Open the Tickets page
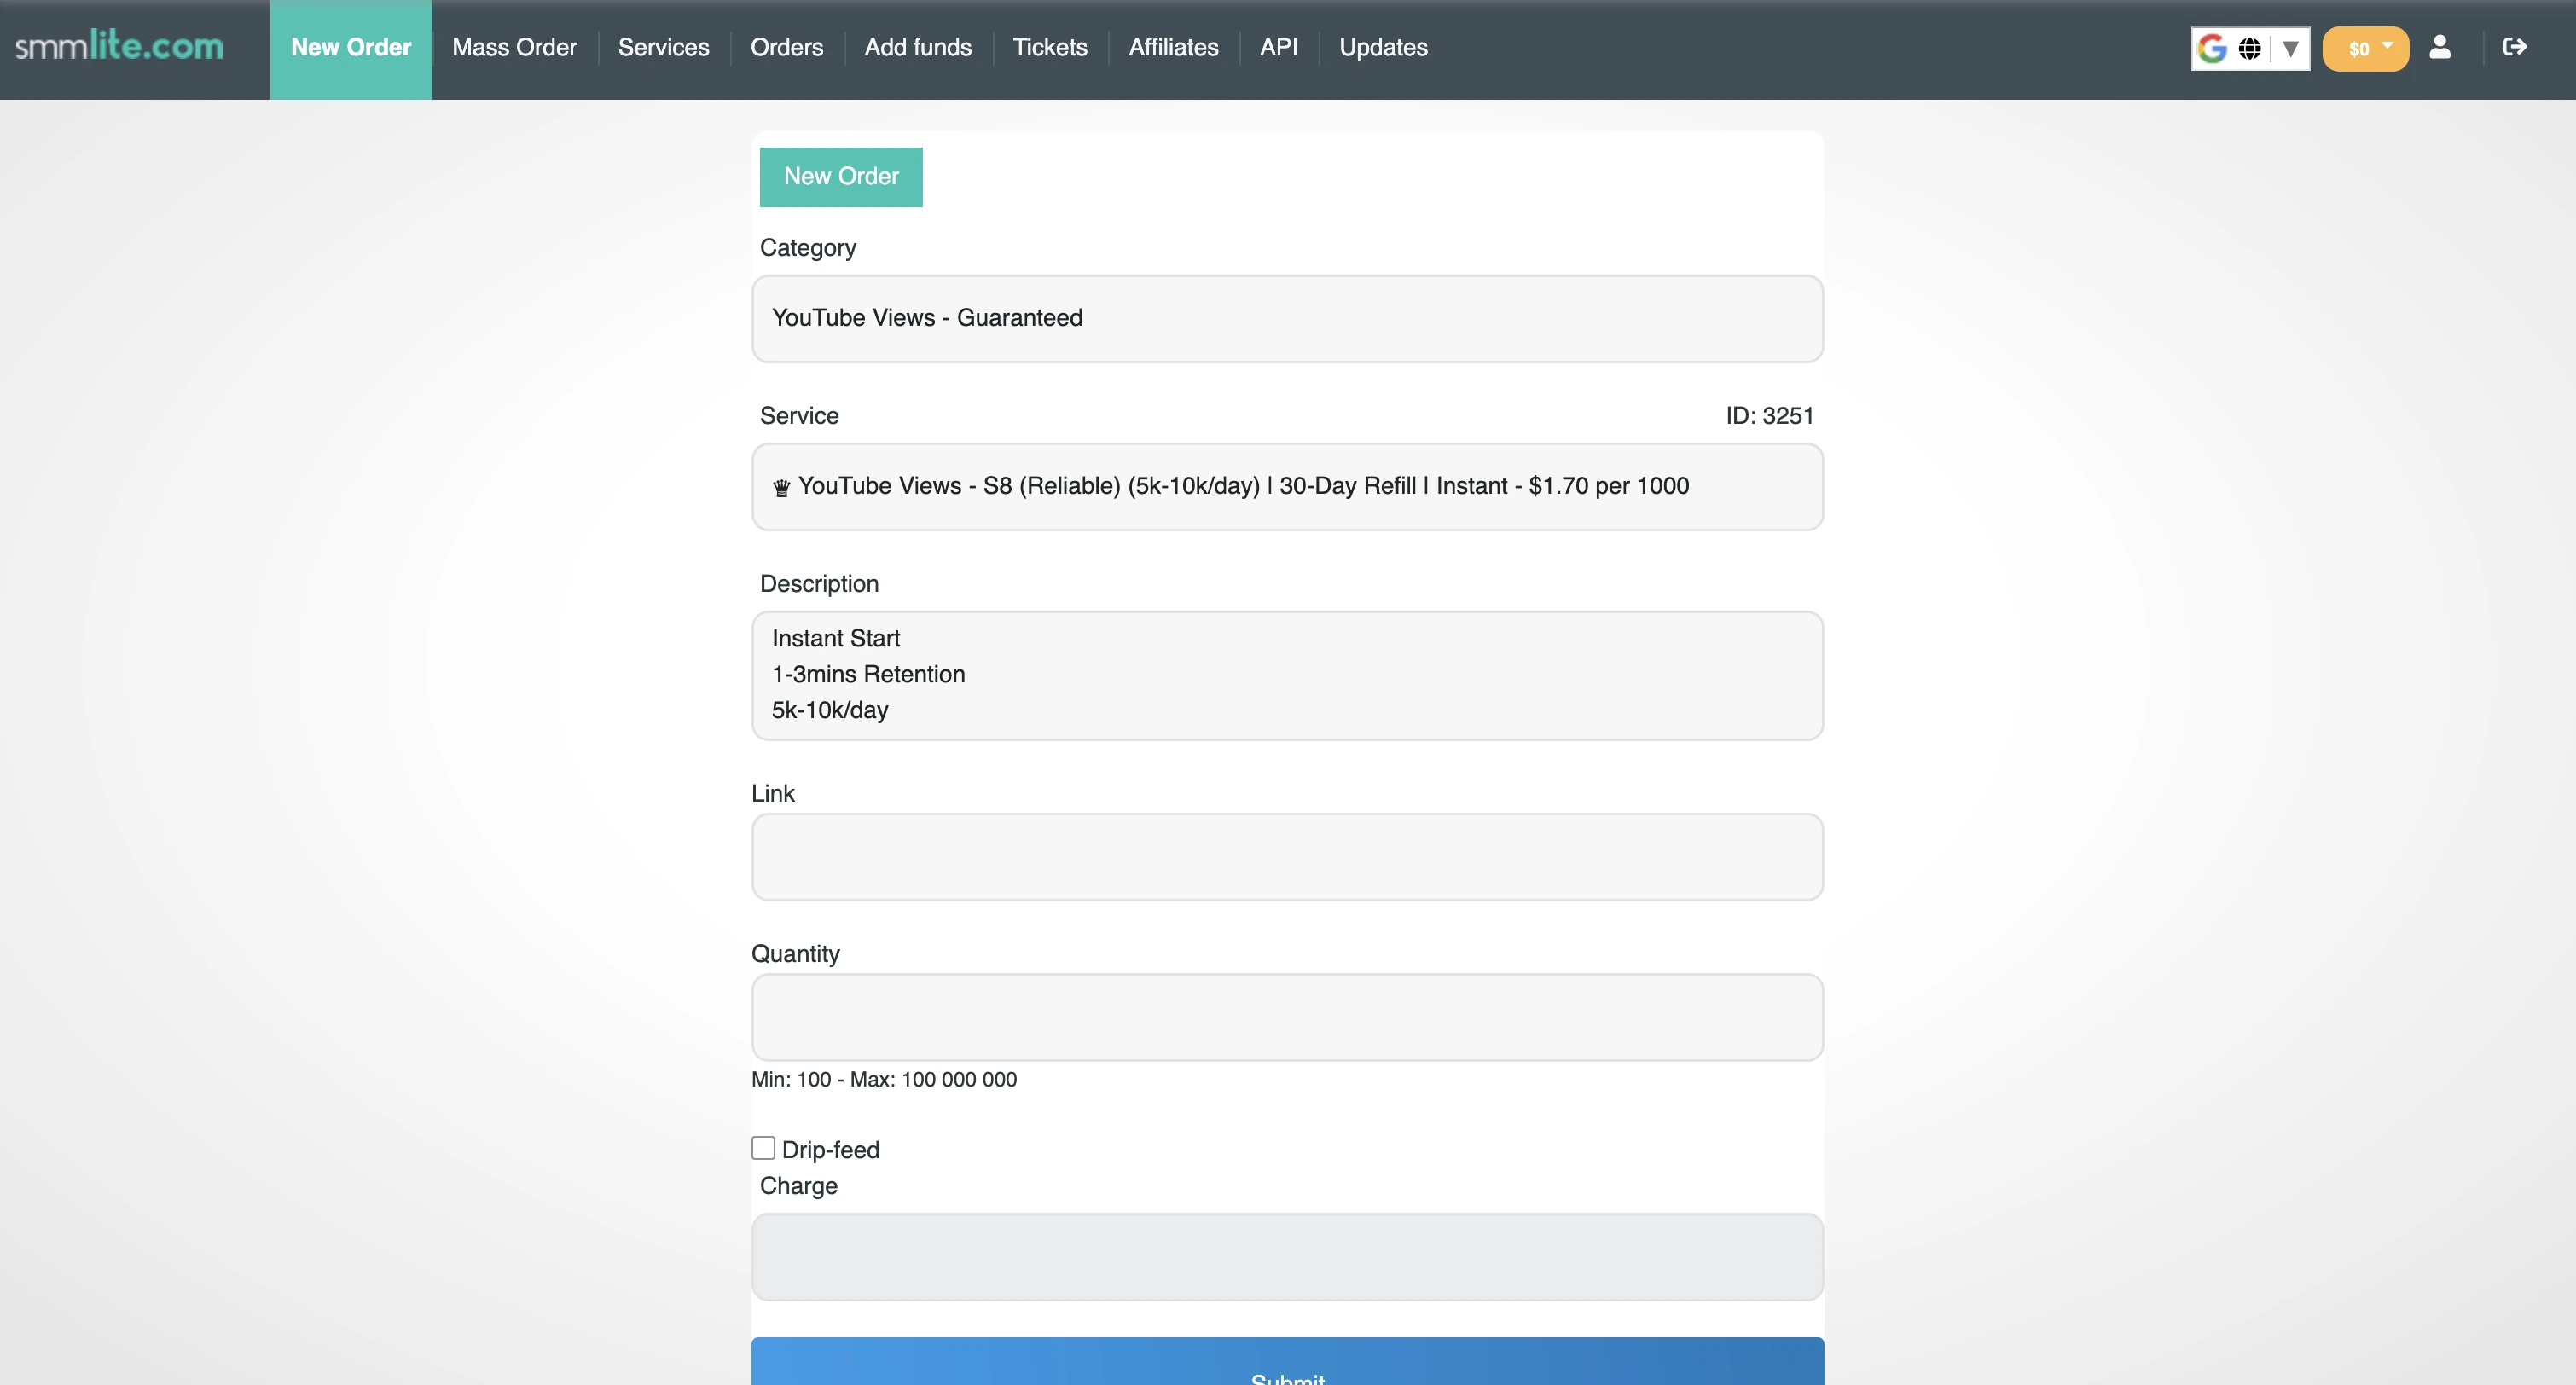 (x=1049, y=47)
